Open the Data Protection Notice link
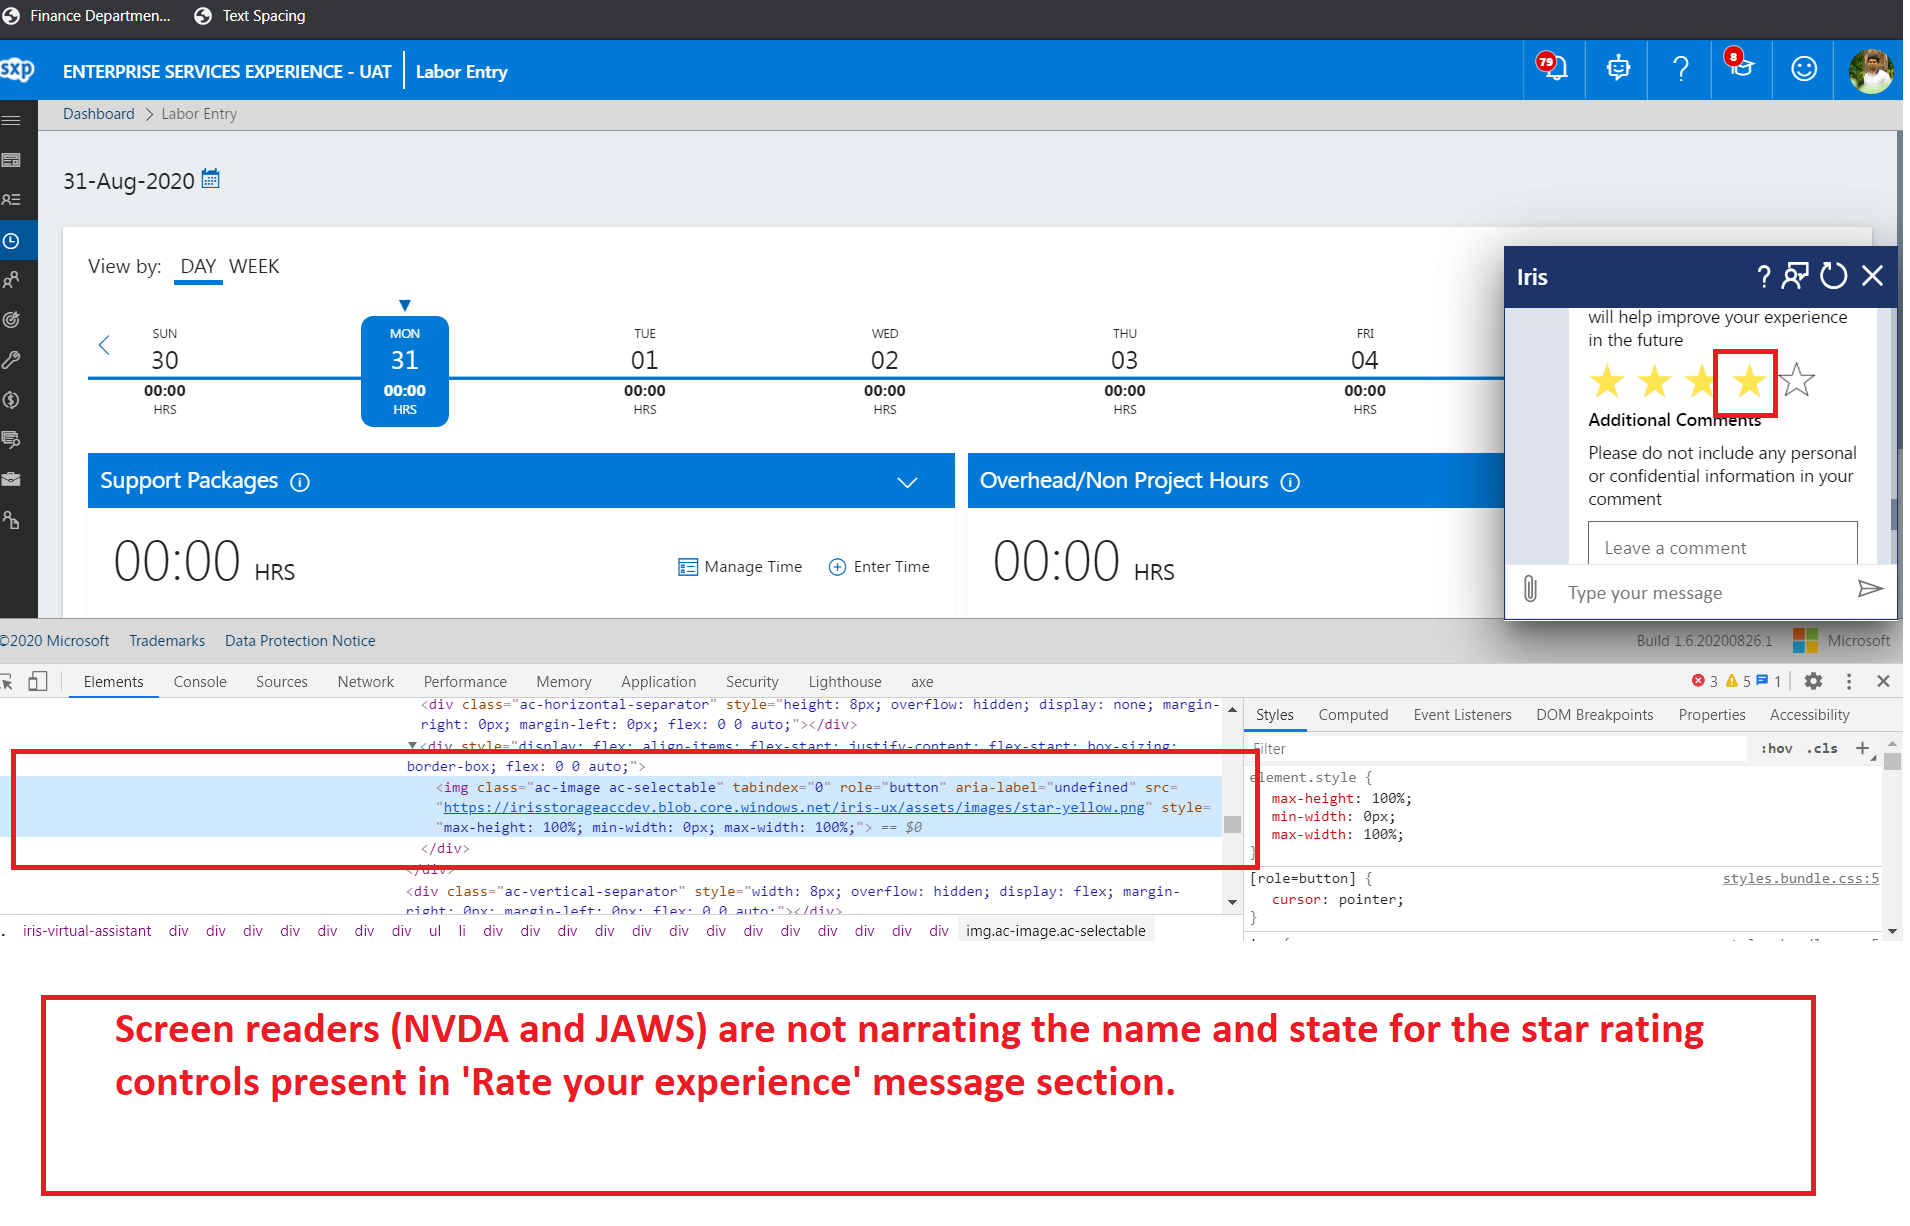Image resolution: width=1910 pixels, height=1226 pixels. pyautogui.click(x=299, y=640)
